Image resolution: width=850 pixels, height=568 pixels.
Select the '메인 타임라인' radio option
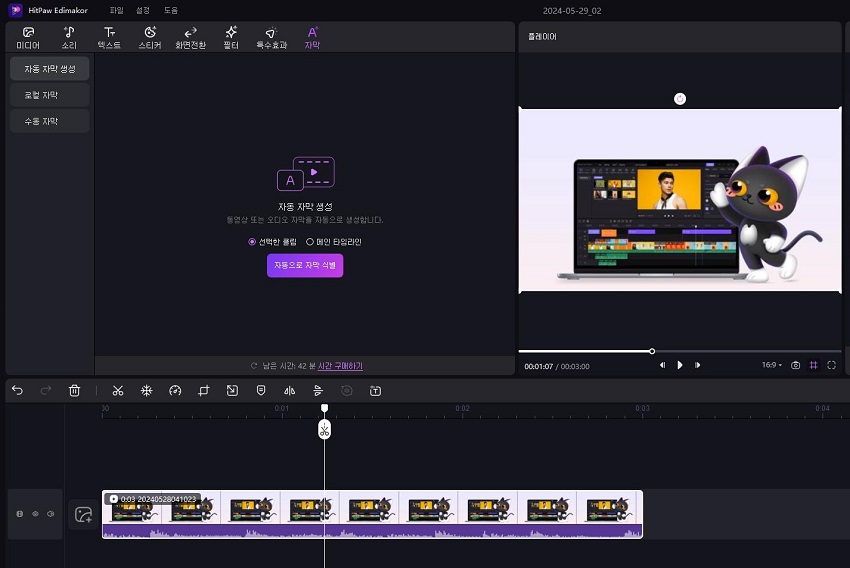click(x=310, y=242)
